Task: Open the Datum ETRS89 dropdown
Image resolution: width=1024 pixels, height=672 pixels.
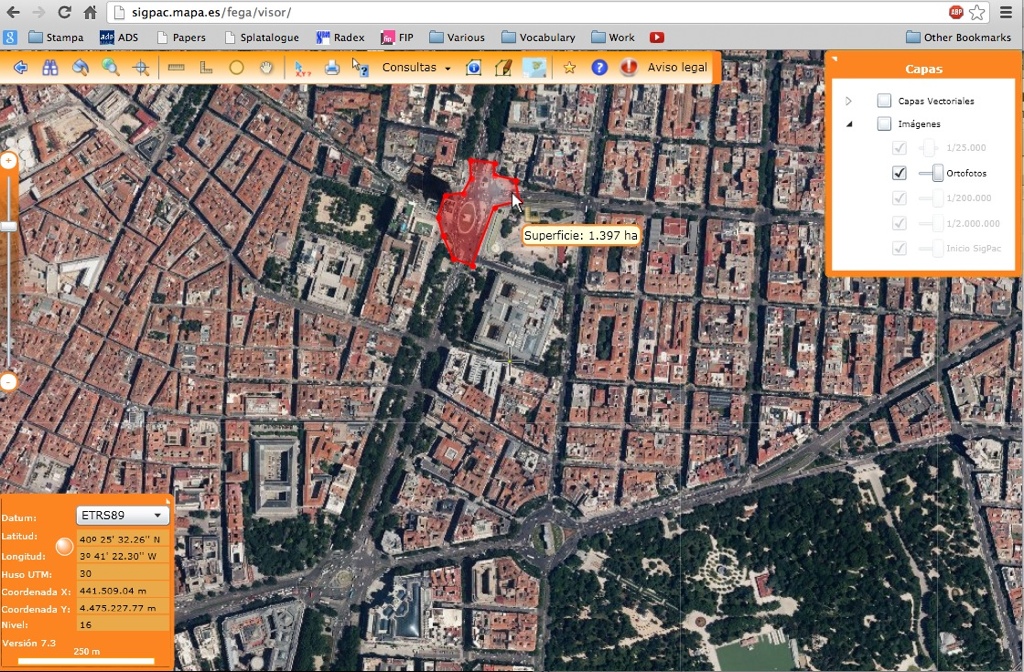Action: pos(123,516)
